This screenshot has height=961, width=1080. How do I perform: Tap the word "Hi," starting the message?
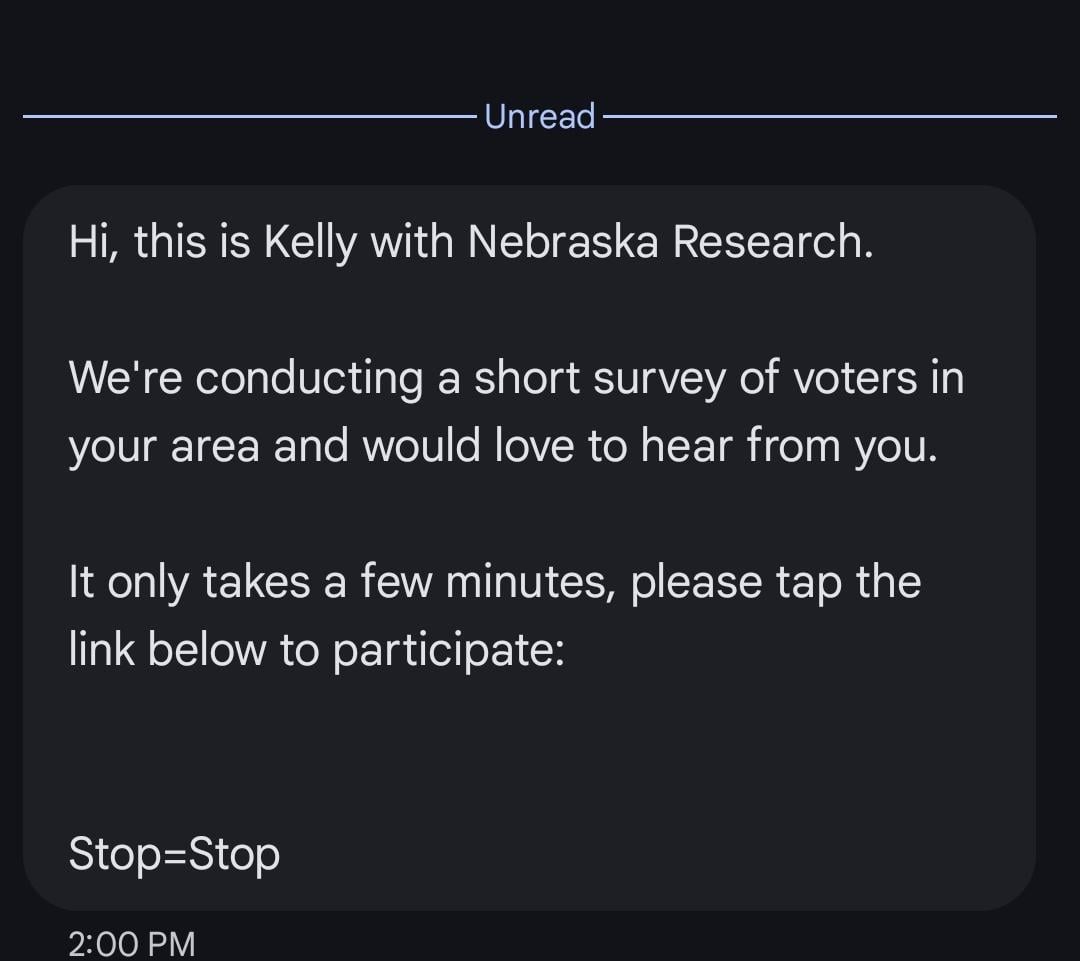coord(93,242)
